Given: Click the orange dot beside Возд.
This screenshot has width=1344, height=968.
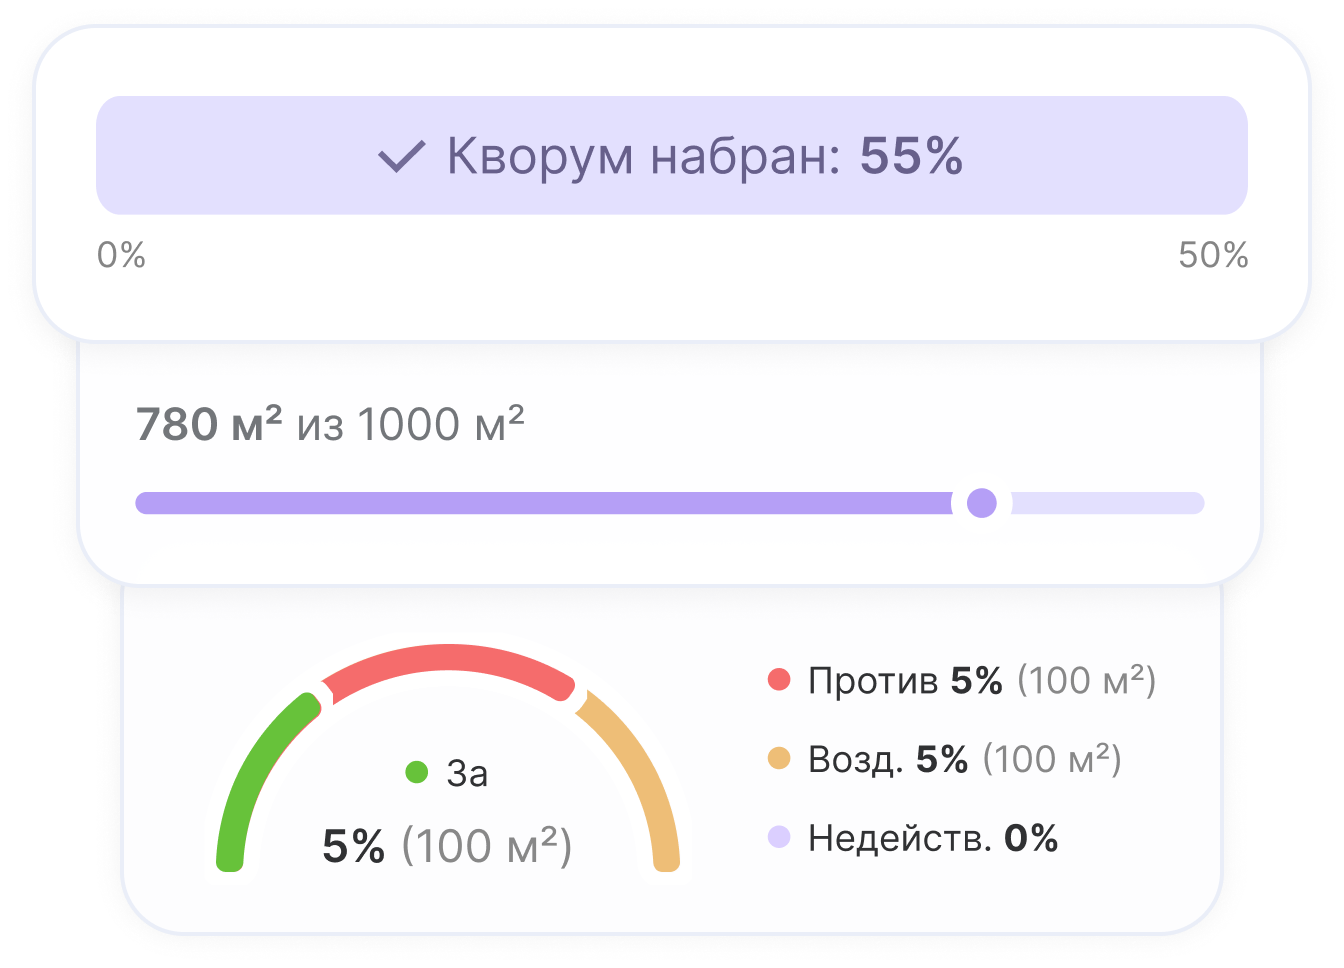Looking at the screenshot, I should click(779, 759).
